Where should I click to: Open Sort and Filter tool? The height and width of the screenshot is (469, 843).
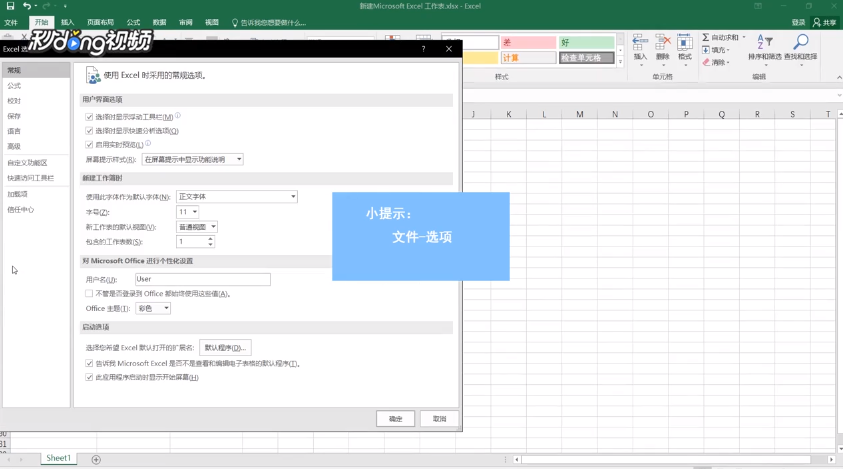click(x=765, y=47)
